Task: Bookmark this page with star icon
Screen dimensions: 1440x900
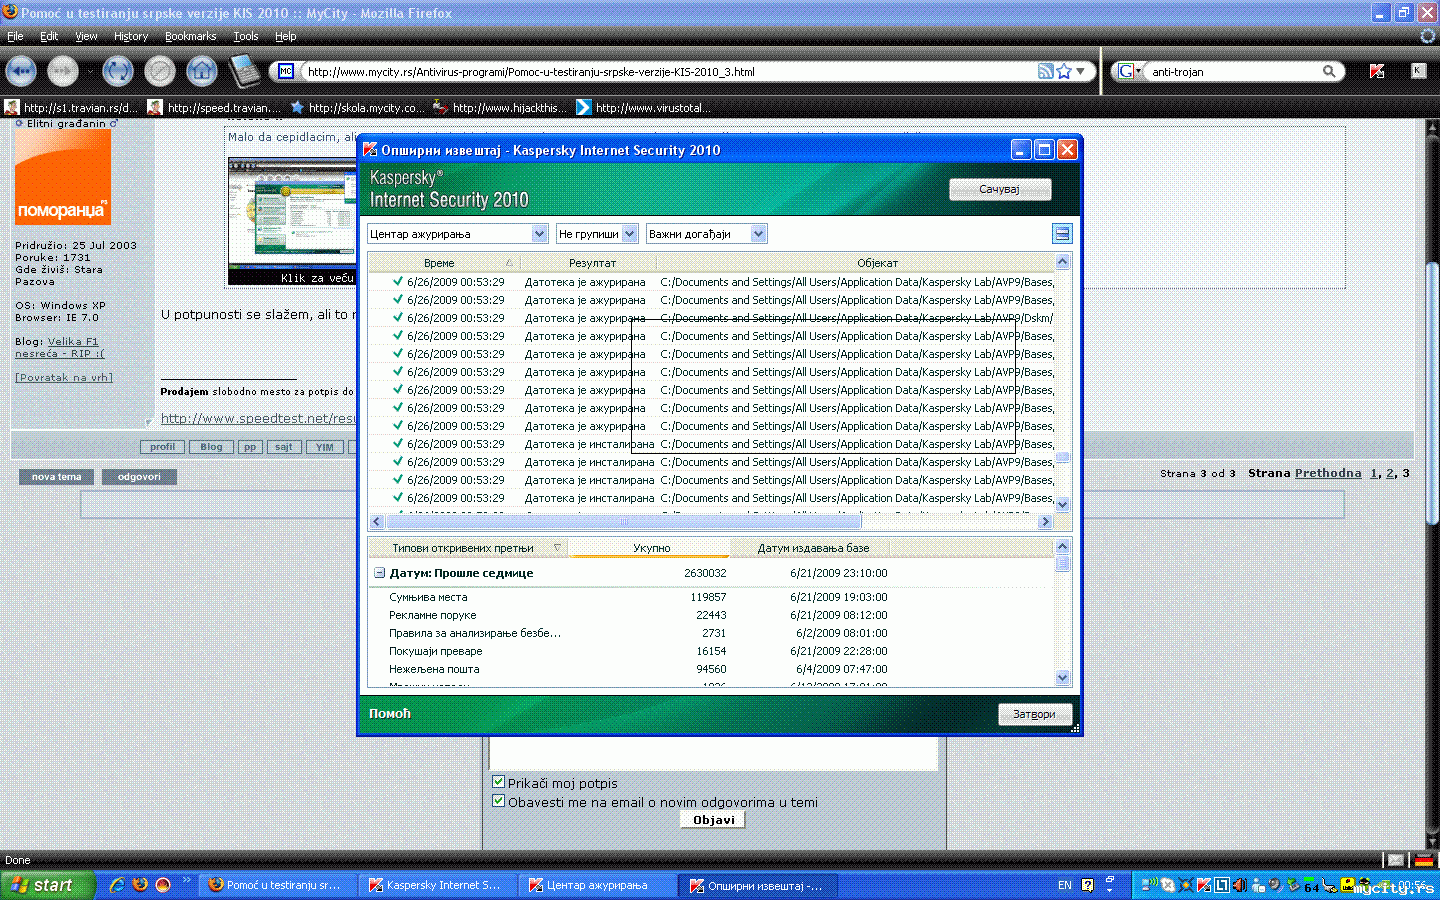Action: pos(1064,71)
